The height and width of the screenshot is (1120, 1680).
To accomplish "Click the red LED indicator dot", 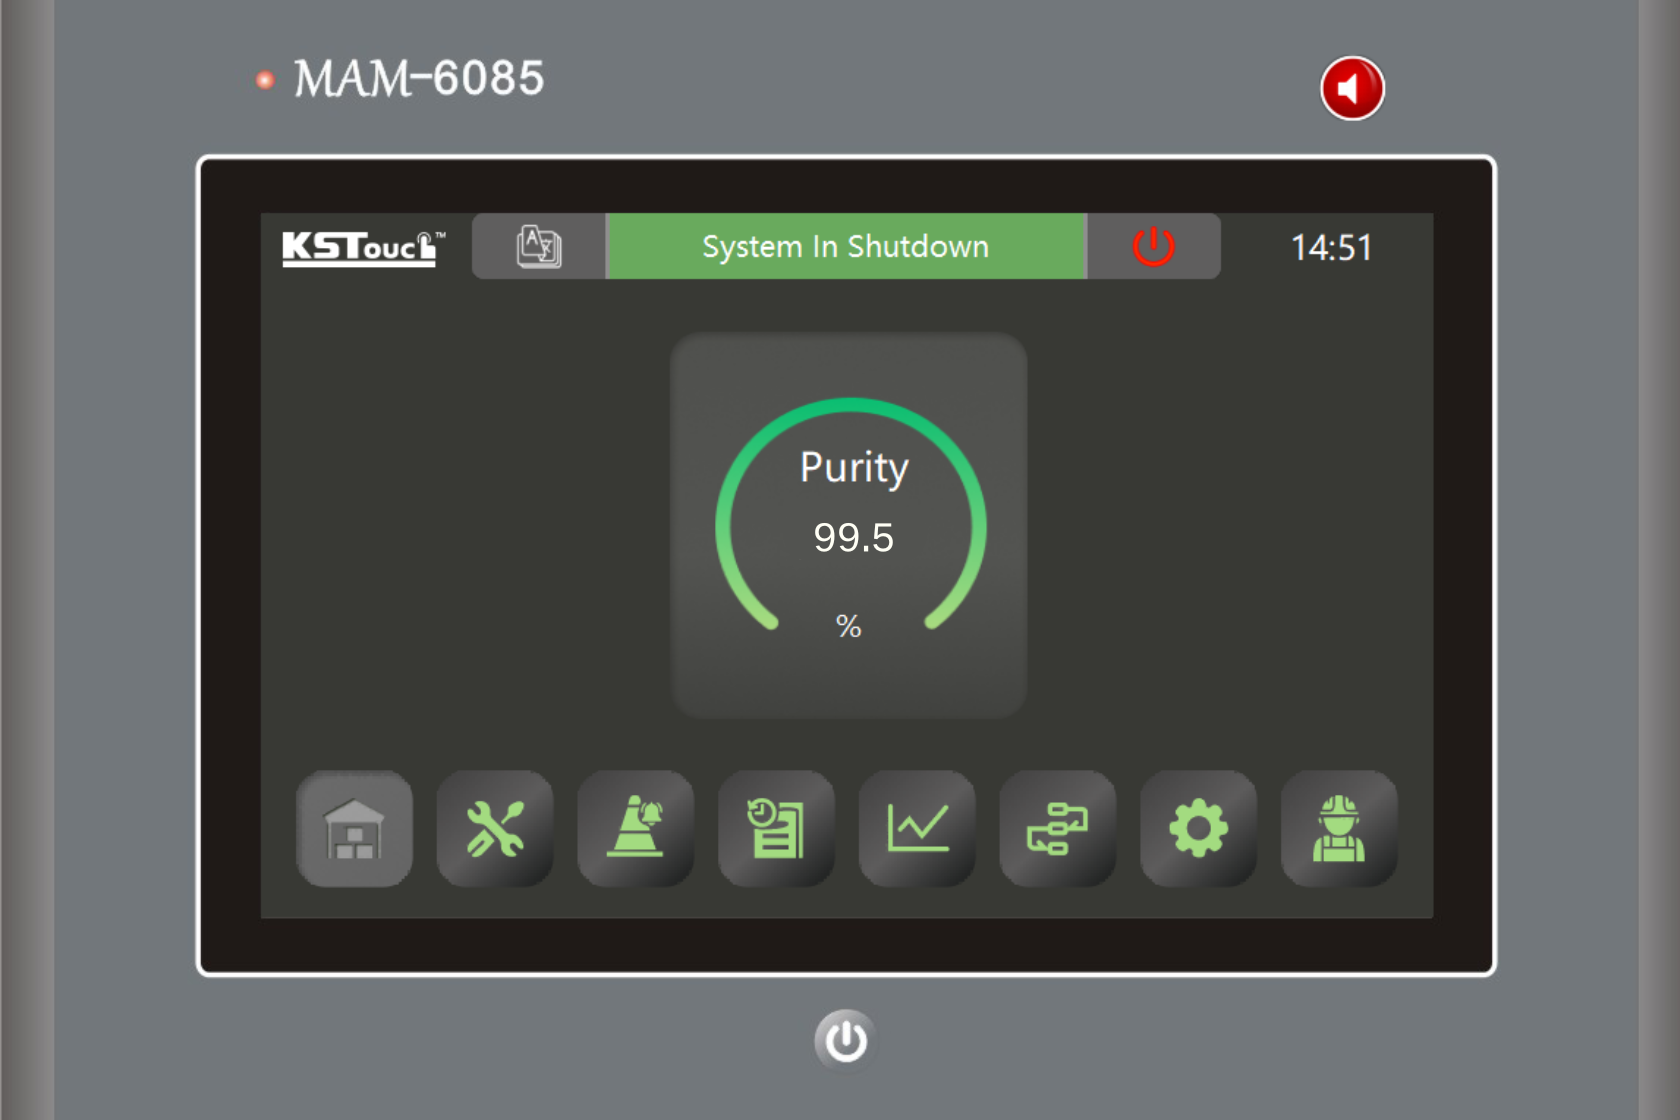I will point(265,80).
